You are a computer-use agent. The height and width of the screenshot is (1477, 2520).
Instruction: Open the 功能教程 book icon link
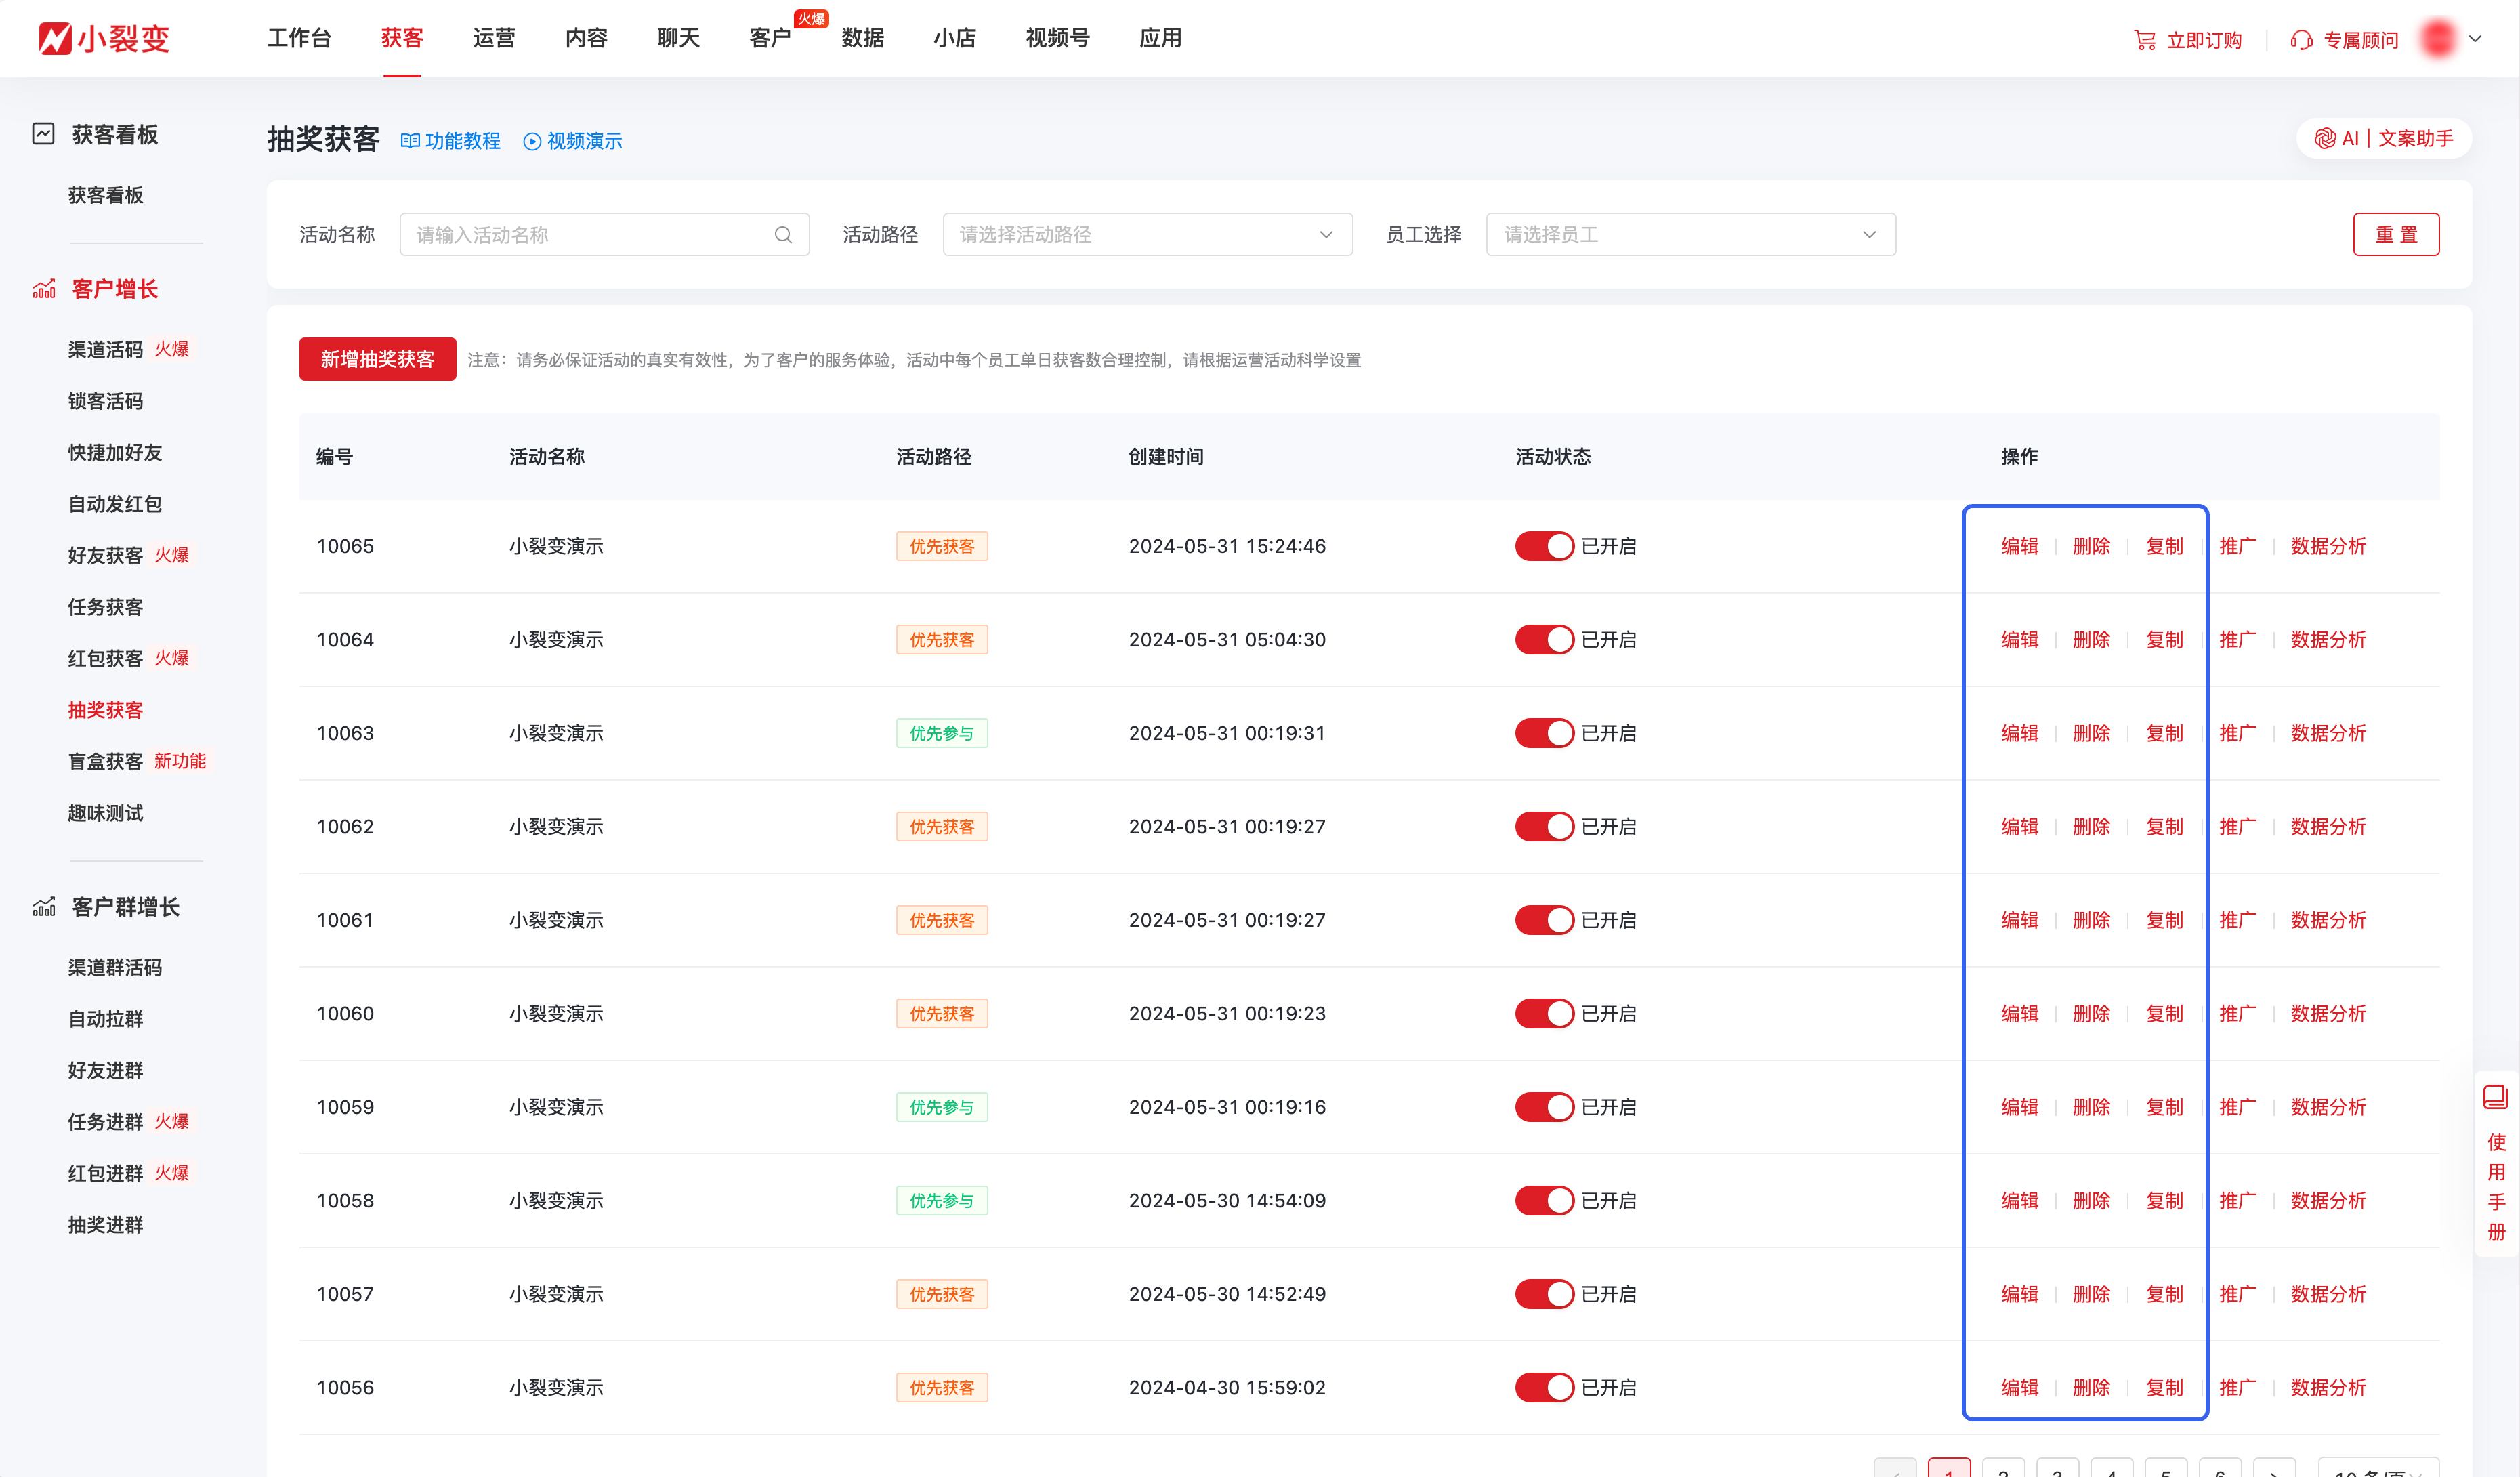410,141
